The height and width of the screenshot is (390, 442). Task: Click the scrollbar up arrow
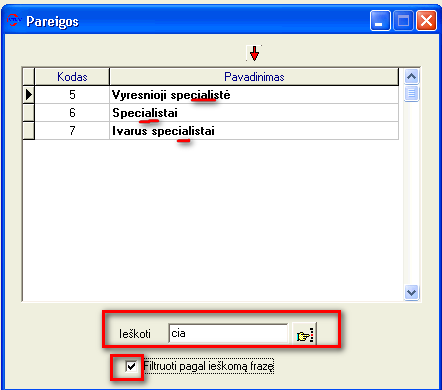(411, 77)
